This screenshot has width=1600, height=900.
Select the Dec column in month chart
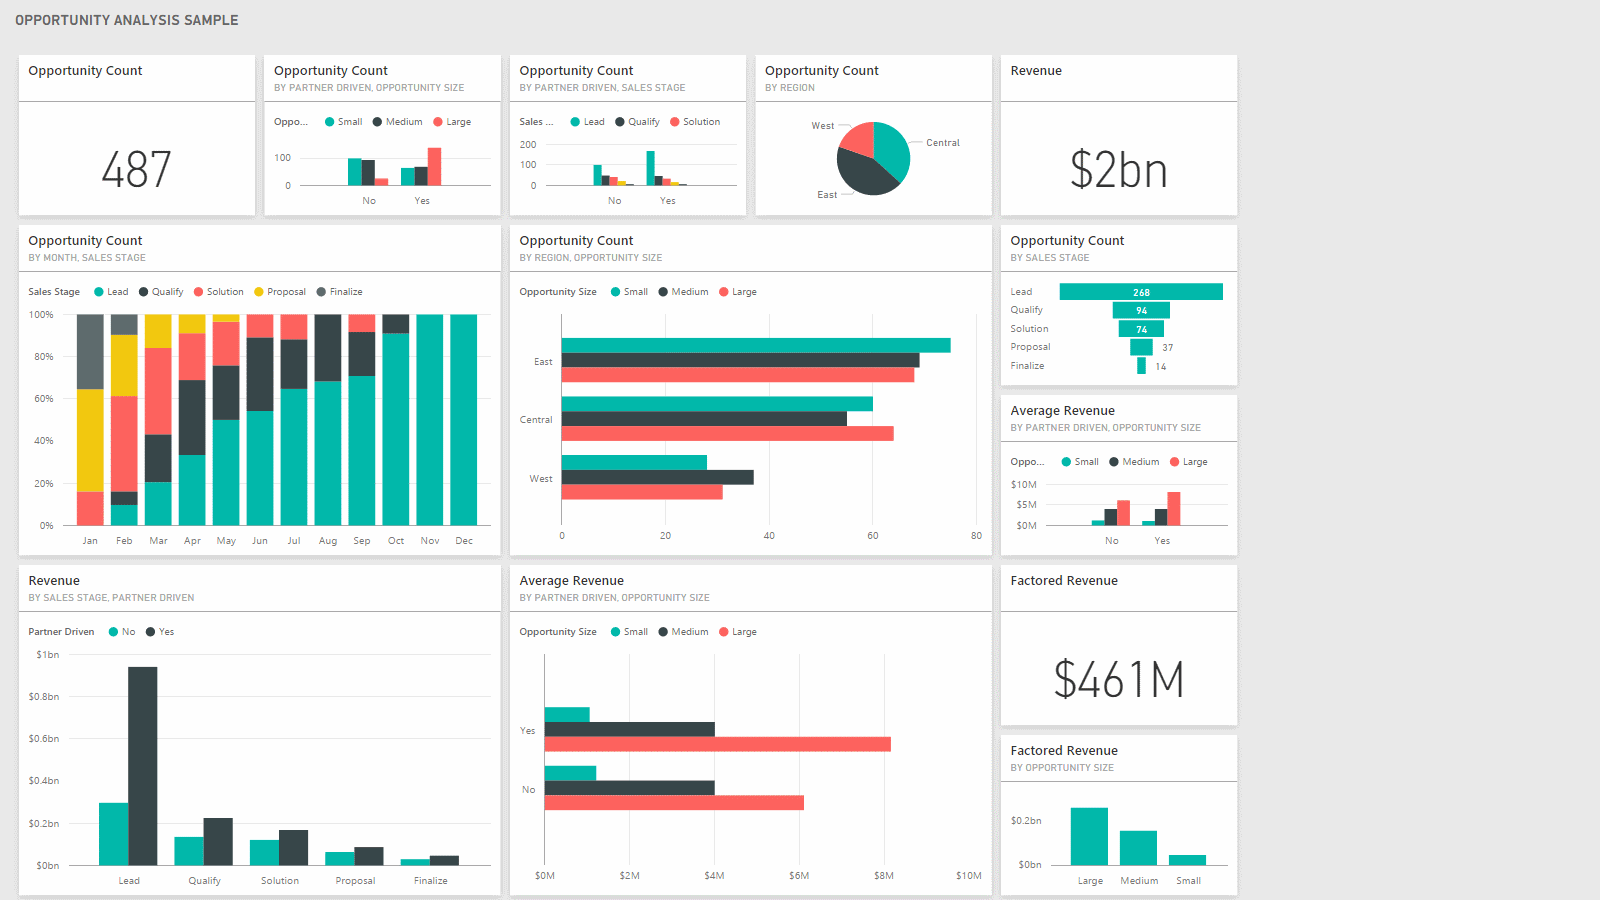464,420
